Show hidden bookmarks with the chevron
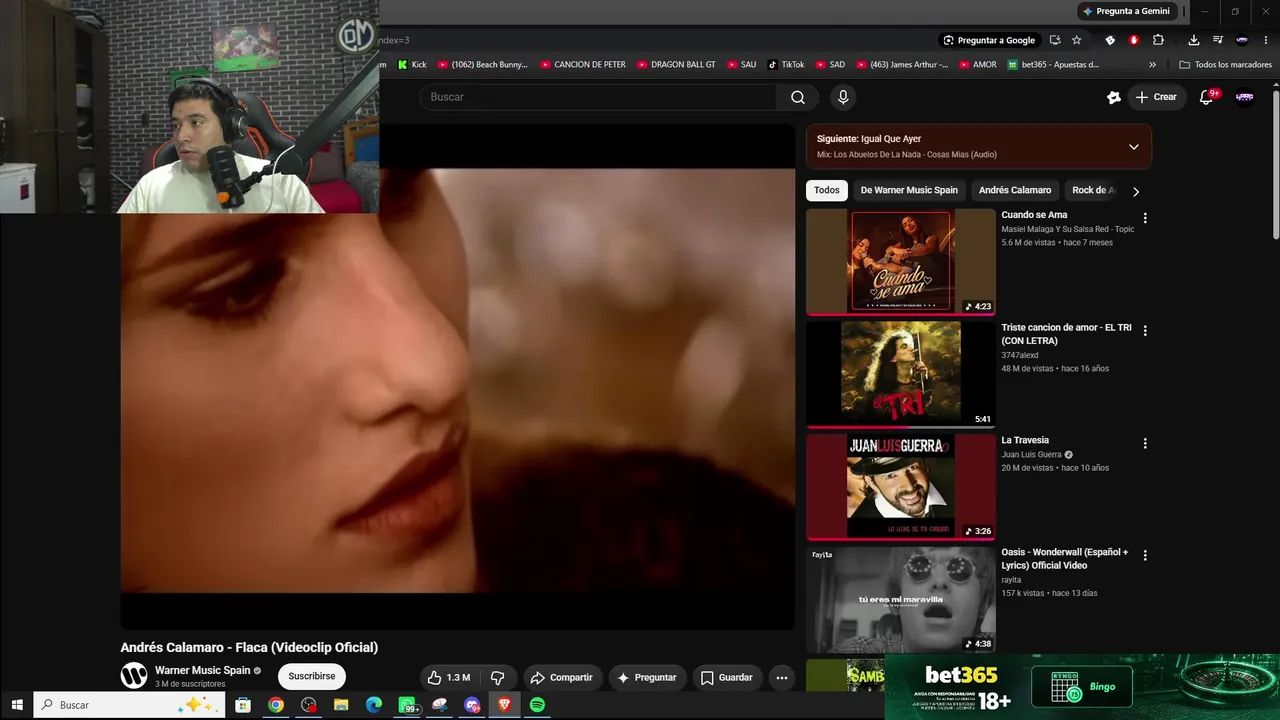1280x720 pixels. pos(1152,65)
